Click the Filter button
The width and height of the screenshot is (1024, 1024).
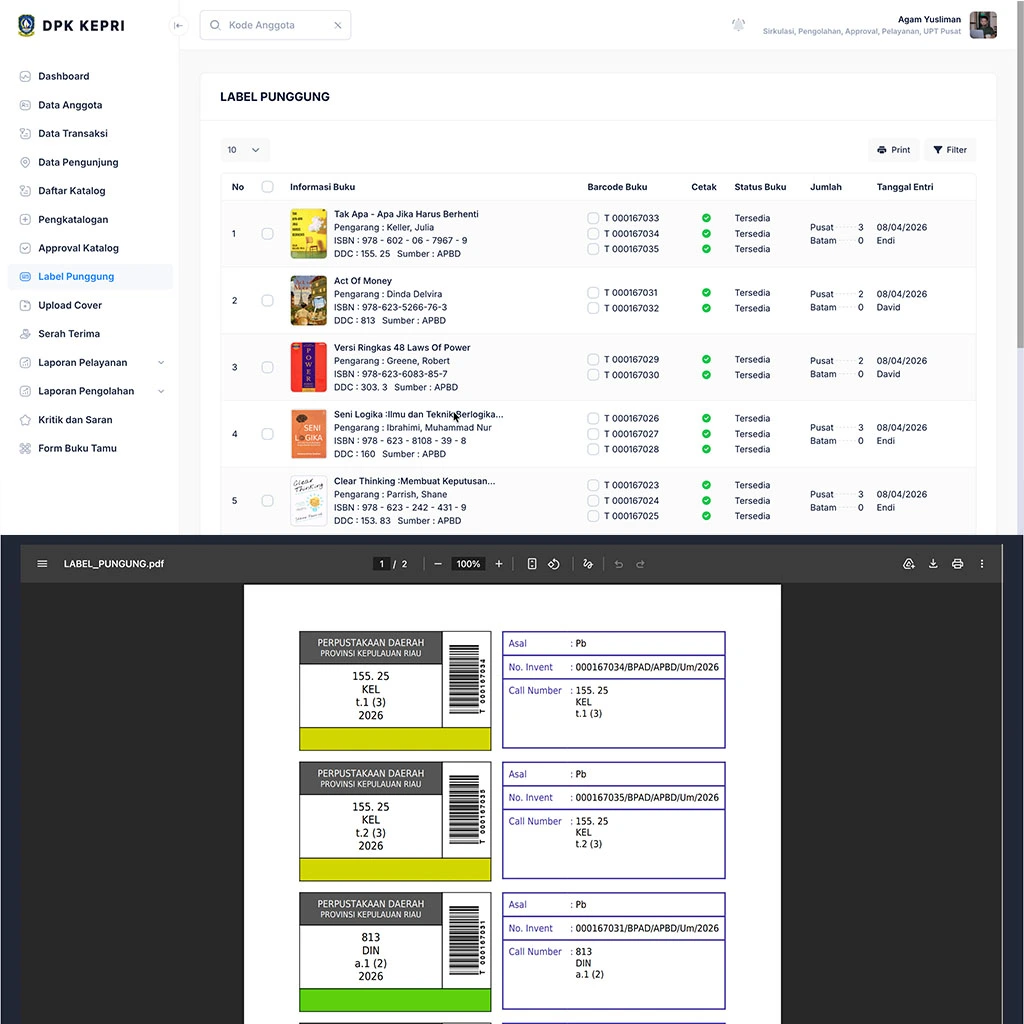(950, 150)
